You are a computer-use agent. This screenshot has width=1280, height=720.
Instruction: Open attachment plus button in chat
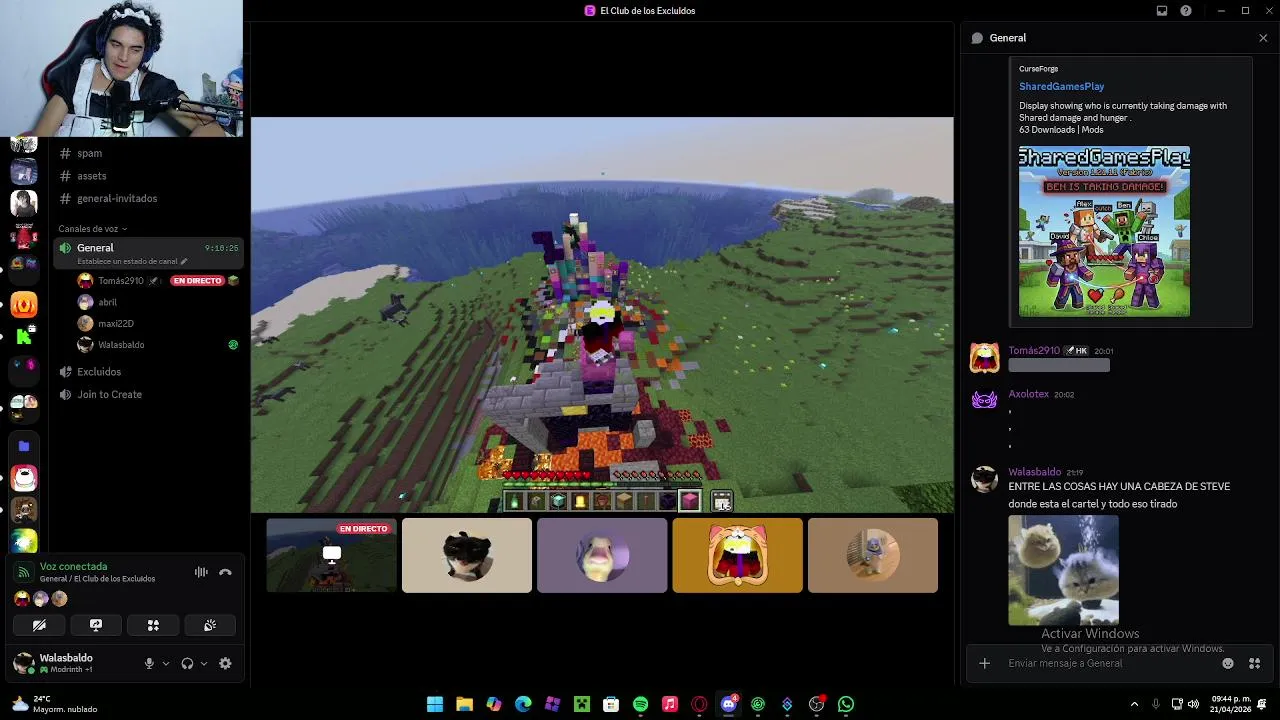click(x=984, y=663)
